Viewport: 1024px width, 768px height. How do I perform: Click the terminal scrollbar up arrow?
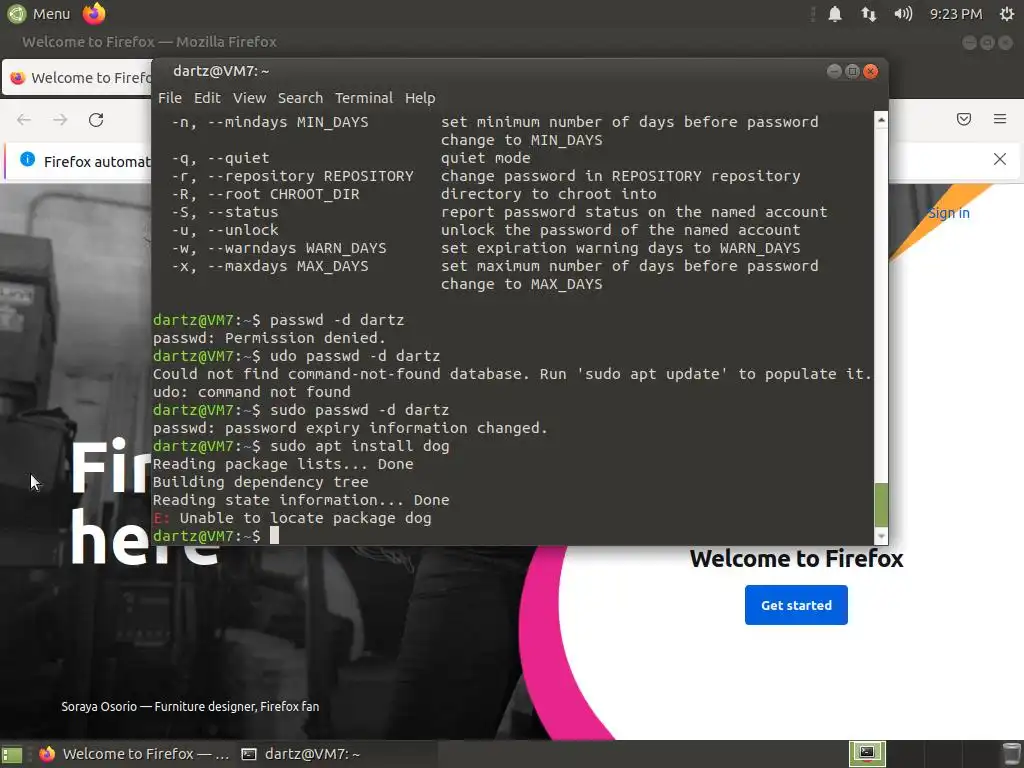coord(881,120)
